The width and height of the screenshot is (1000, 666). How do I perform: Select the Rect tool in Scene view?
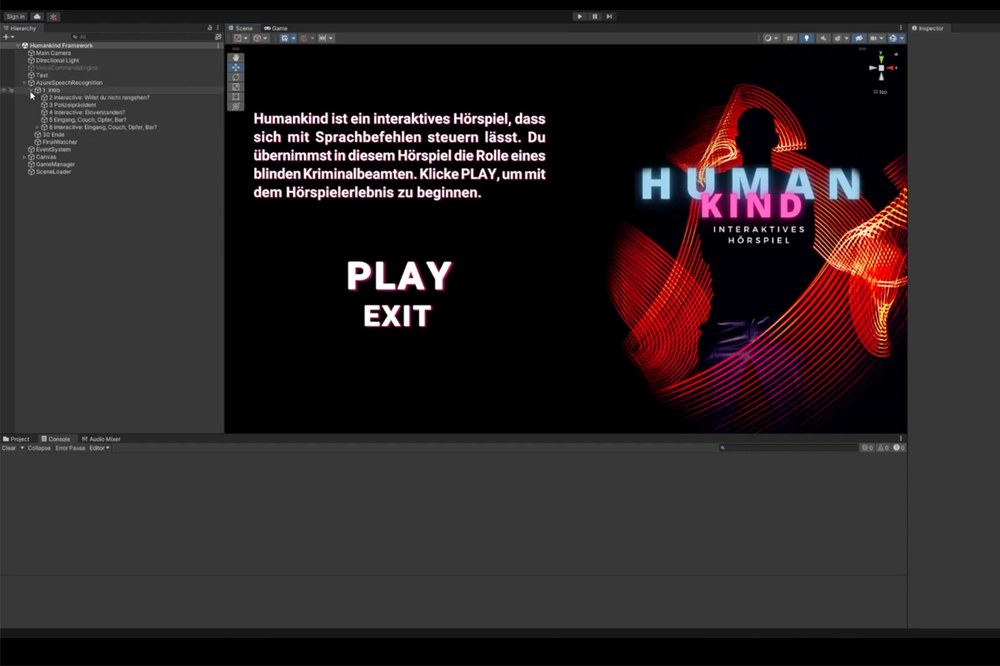[x=236, y=96]
